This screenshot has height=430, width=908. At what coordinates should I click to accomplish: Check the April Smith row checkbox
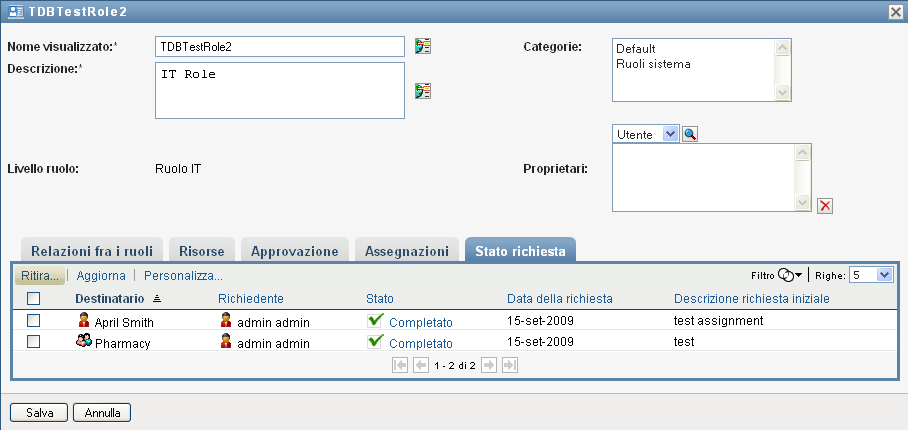pos(33,321)
